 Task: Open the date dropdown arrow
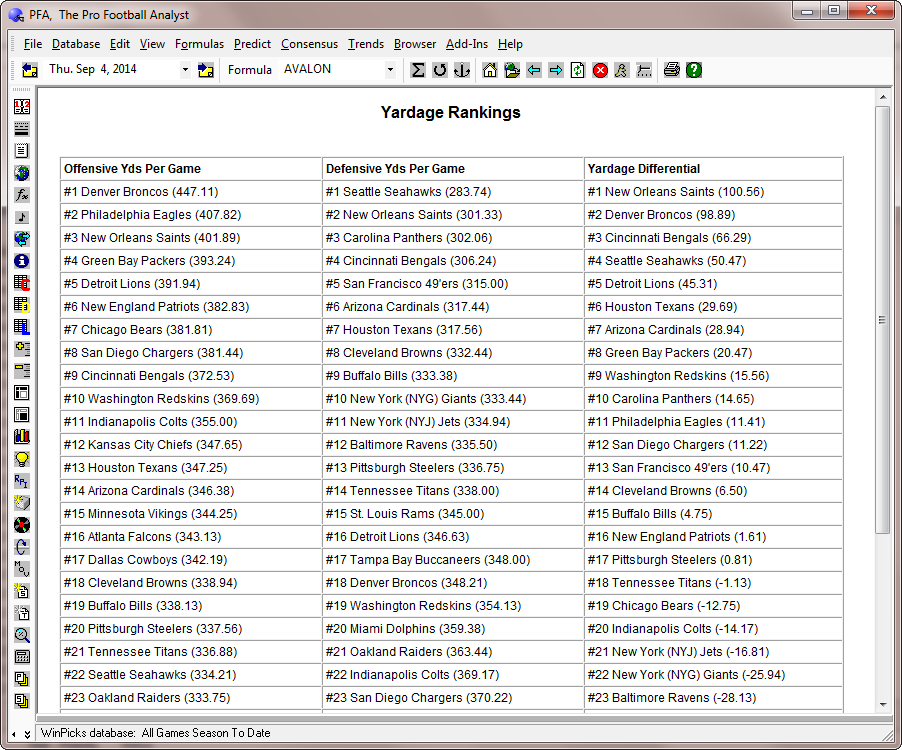pyautogui.click(x=185, y=70)
